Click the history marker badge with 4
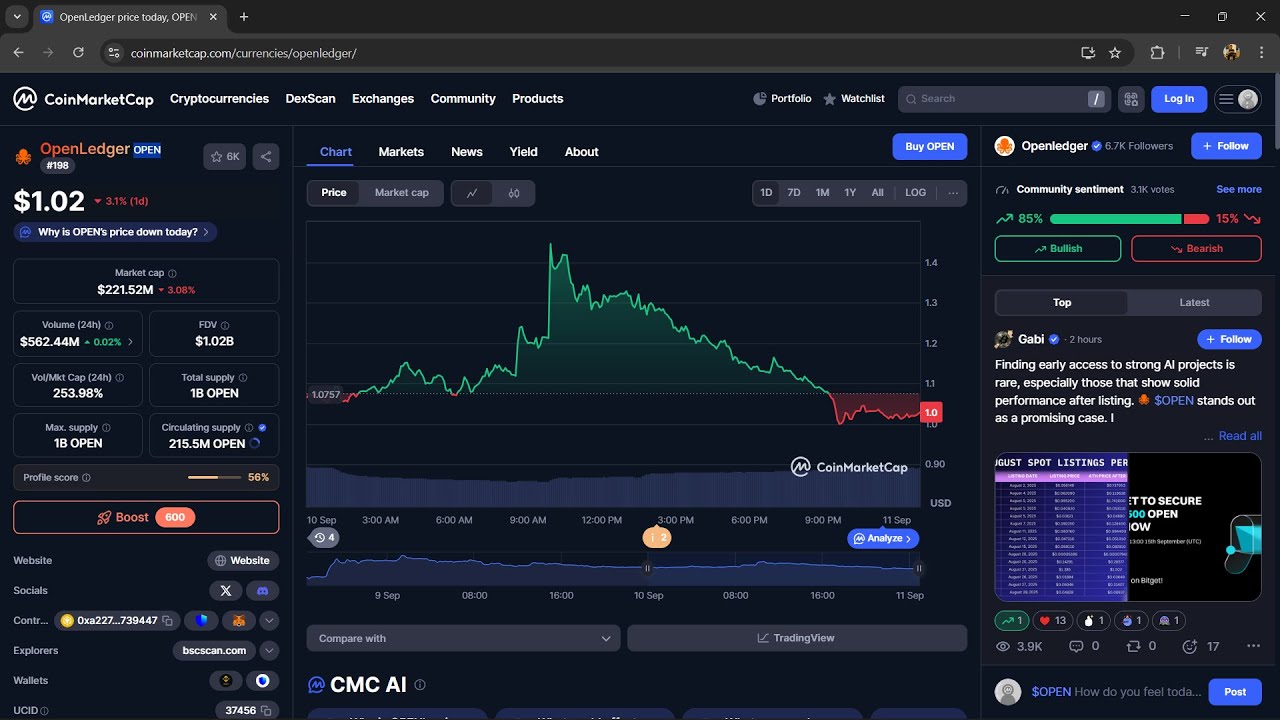Image resolution: width=1280 pixels, height=720 pixels. (324, 538)
